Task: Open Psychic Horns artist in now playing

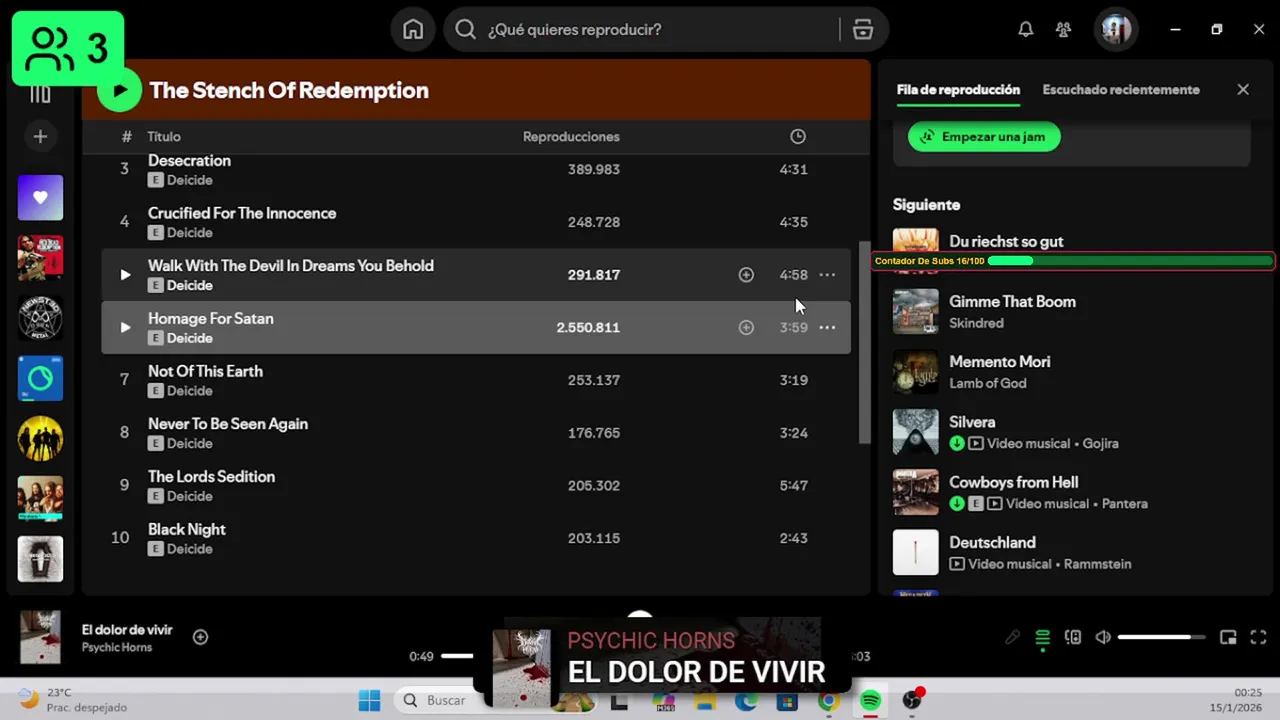Action: (117, 648)
